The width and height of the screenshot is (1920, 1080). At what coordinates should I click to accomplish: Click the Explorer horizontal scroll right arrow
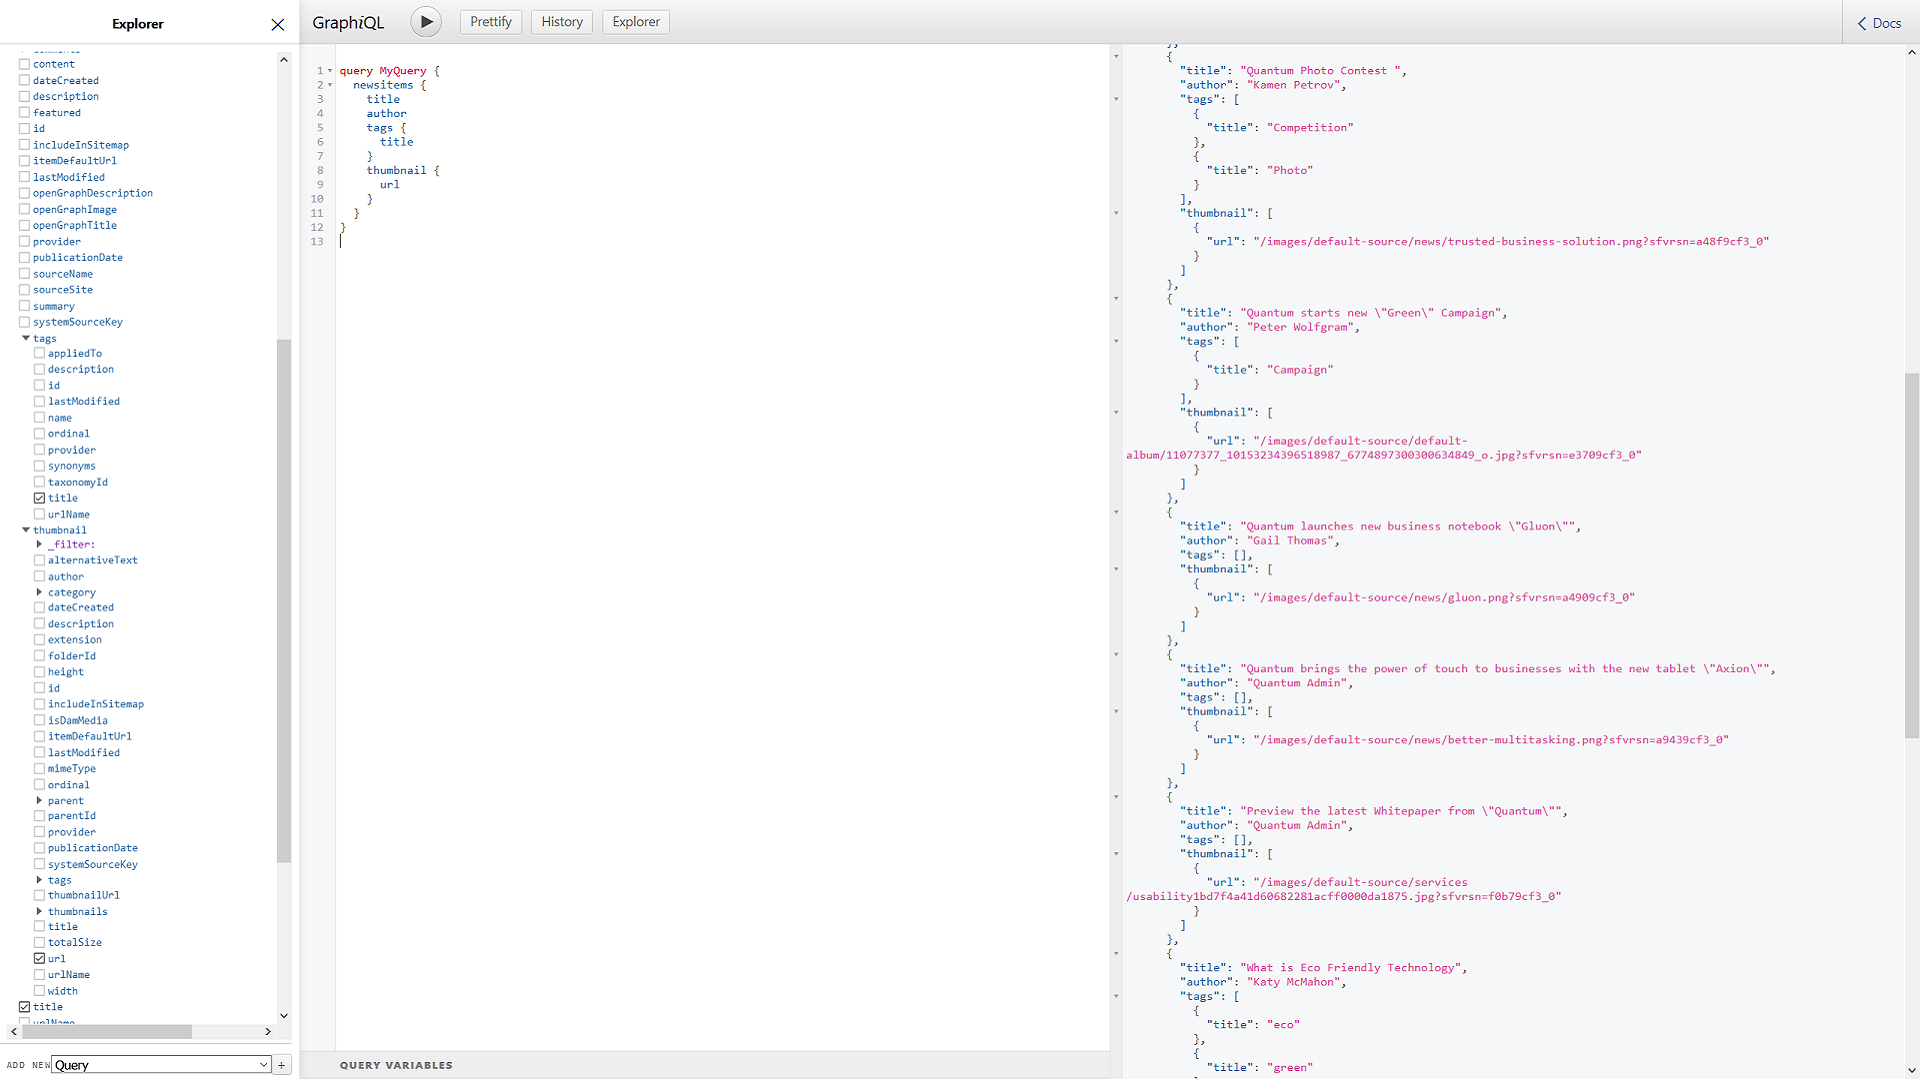coord(268,1031)
